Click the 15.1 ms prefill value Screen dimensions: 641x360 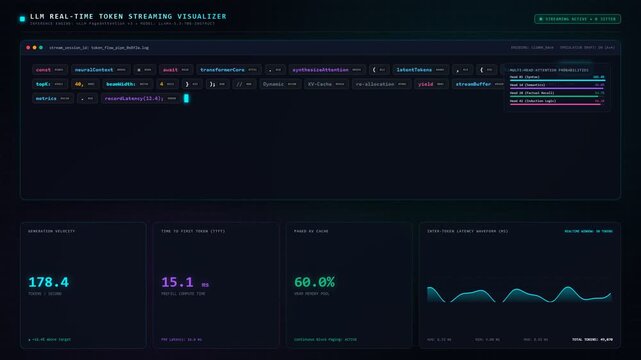click(185, 282)
